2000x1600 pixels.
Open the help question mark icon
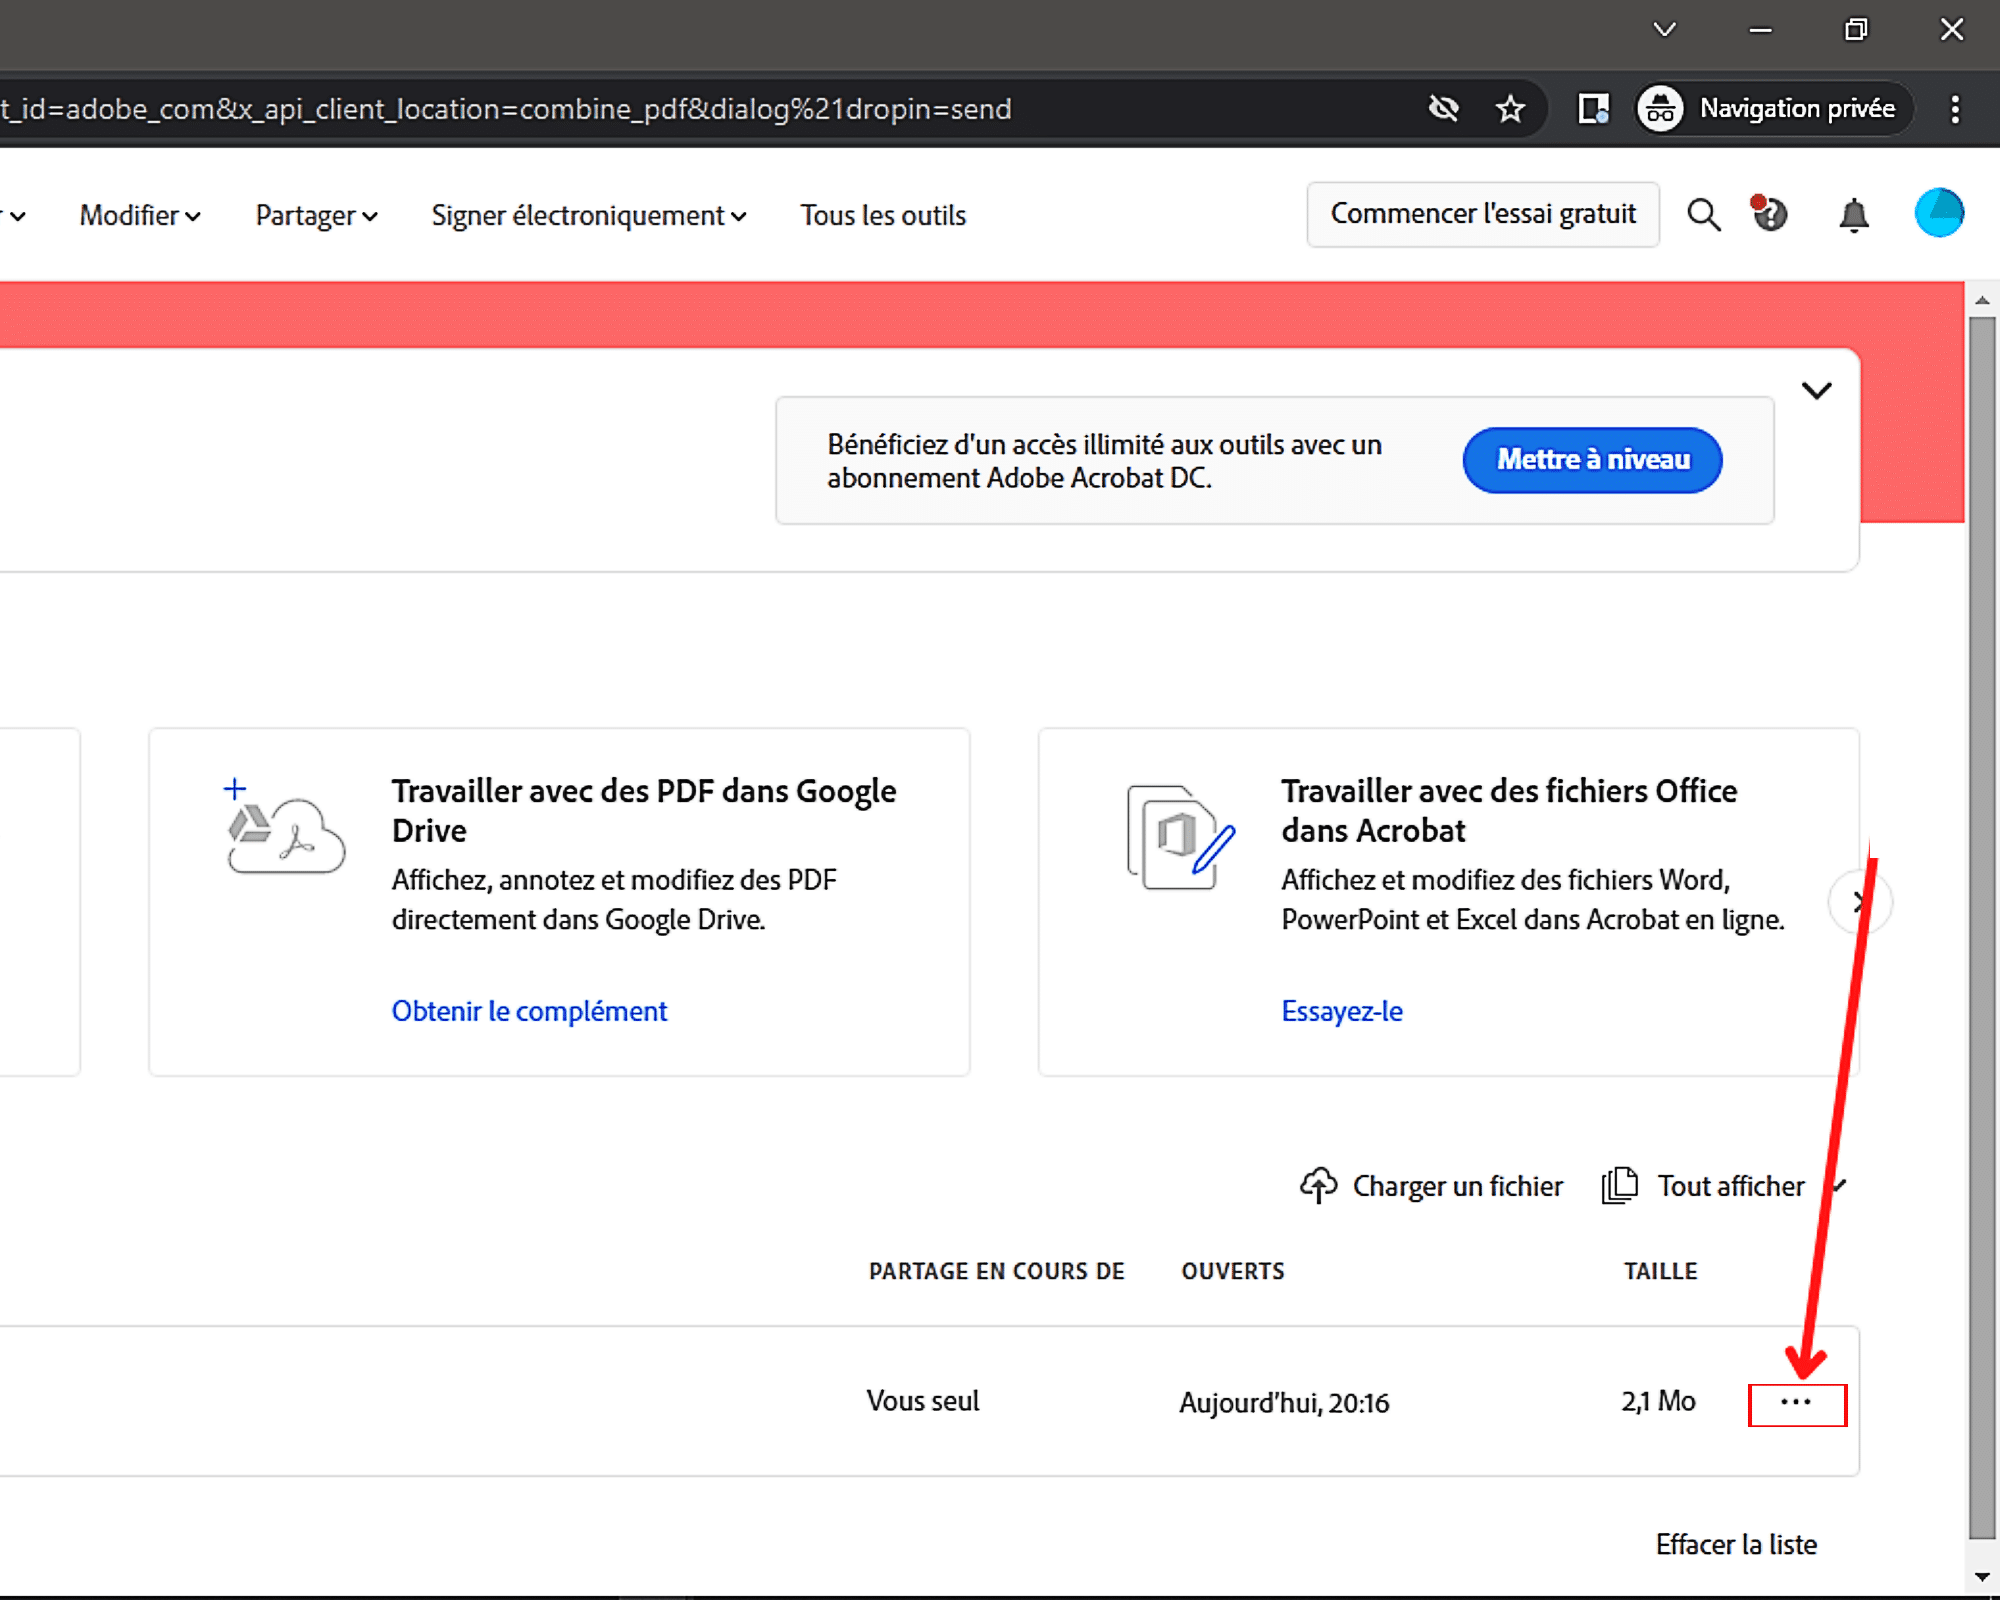pos(1770,213)
